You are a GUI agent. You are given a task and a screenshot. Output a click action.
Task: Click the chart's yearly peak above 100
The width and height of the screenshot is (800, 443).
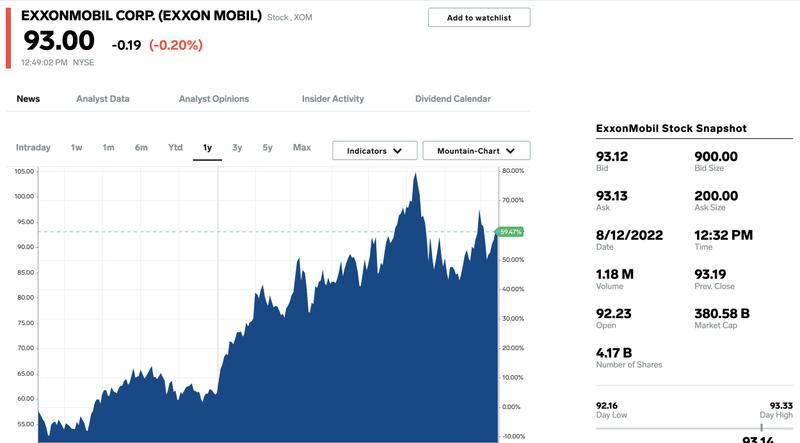[415, 176]
